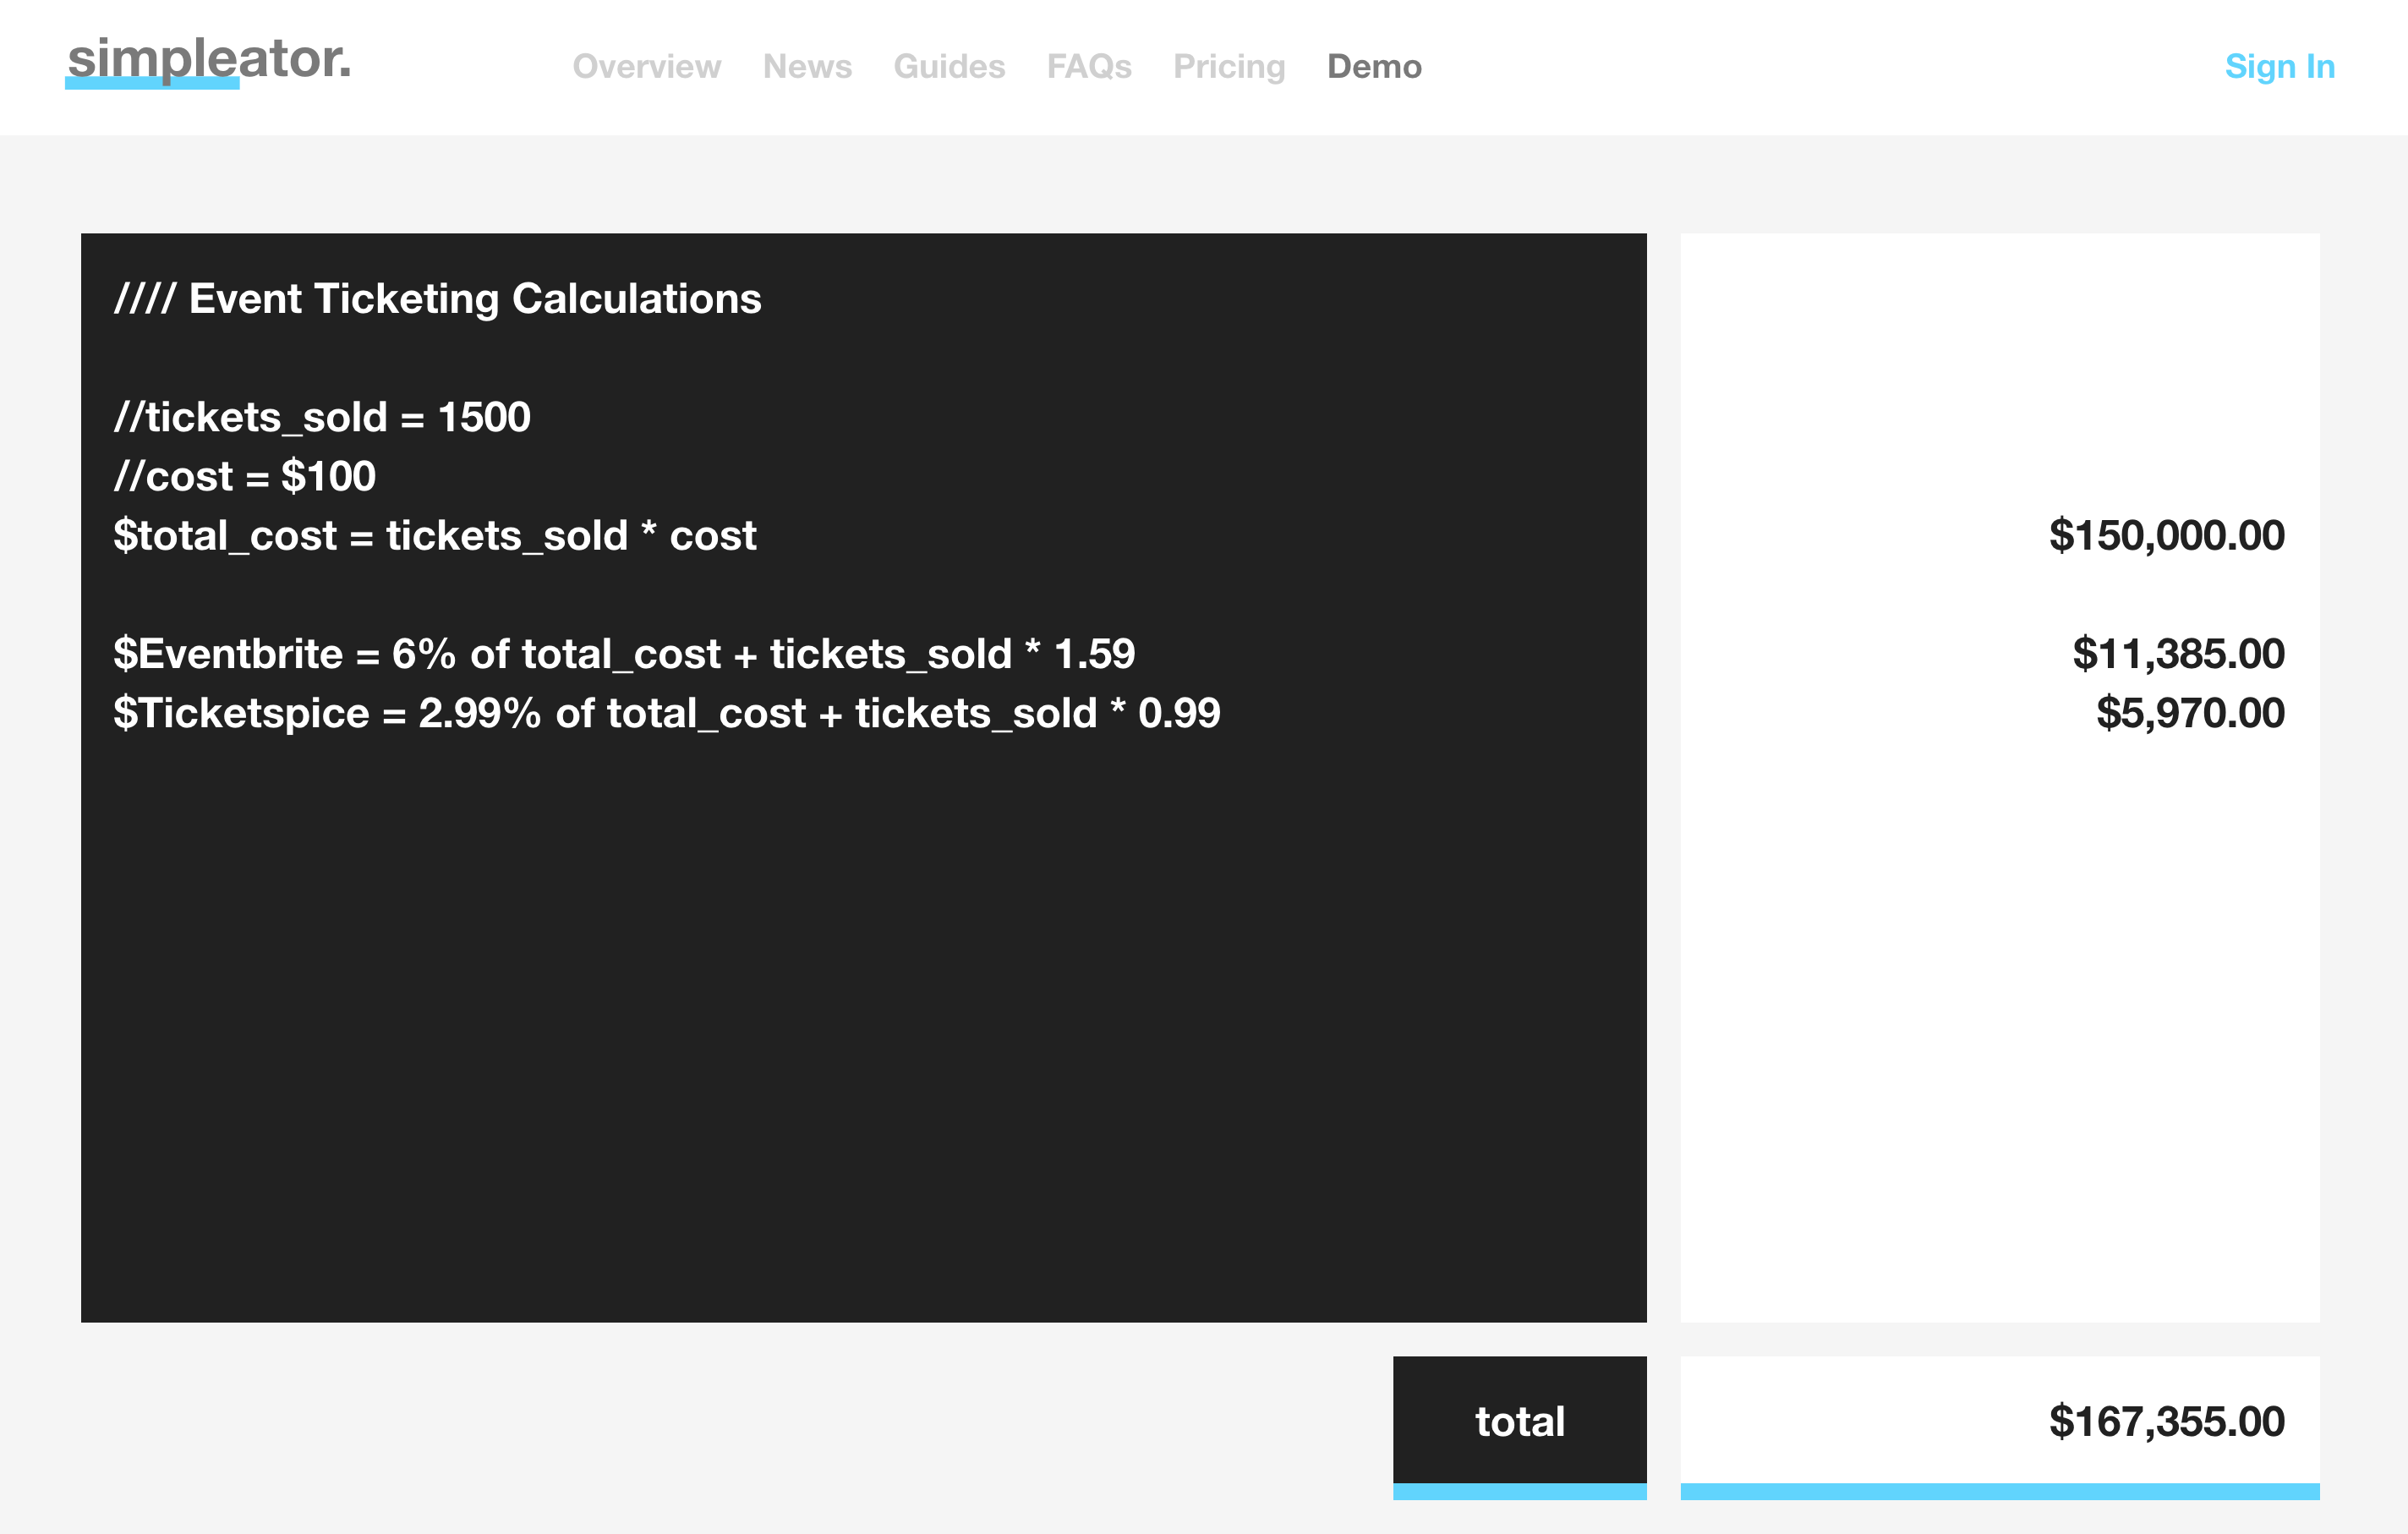Click the $11,385.00 Eventbrite result
This screenshot has height=1534, width=2408.
tap(2178, 654)
